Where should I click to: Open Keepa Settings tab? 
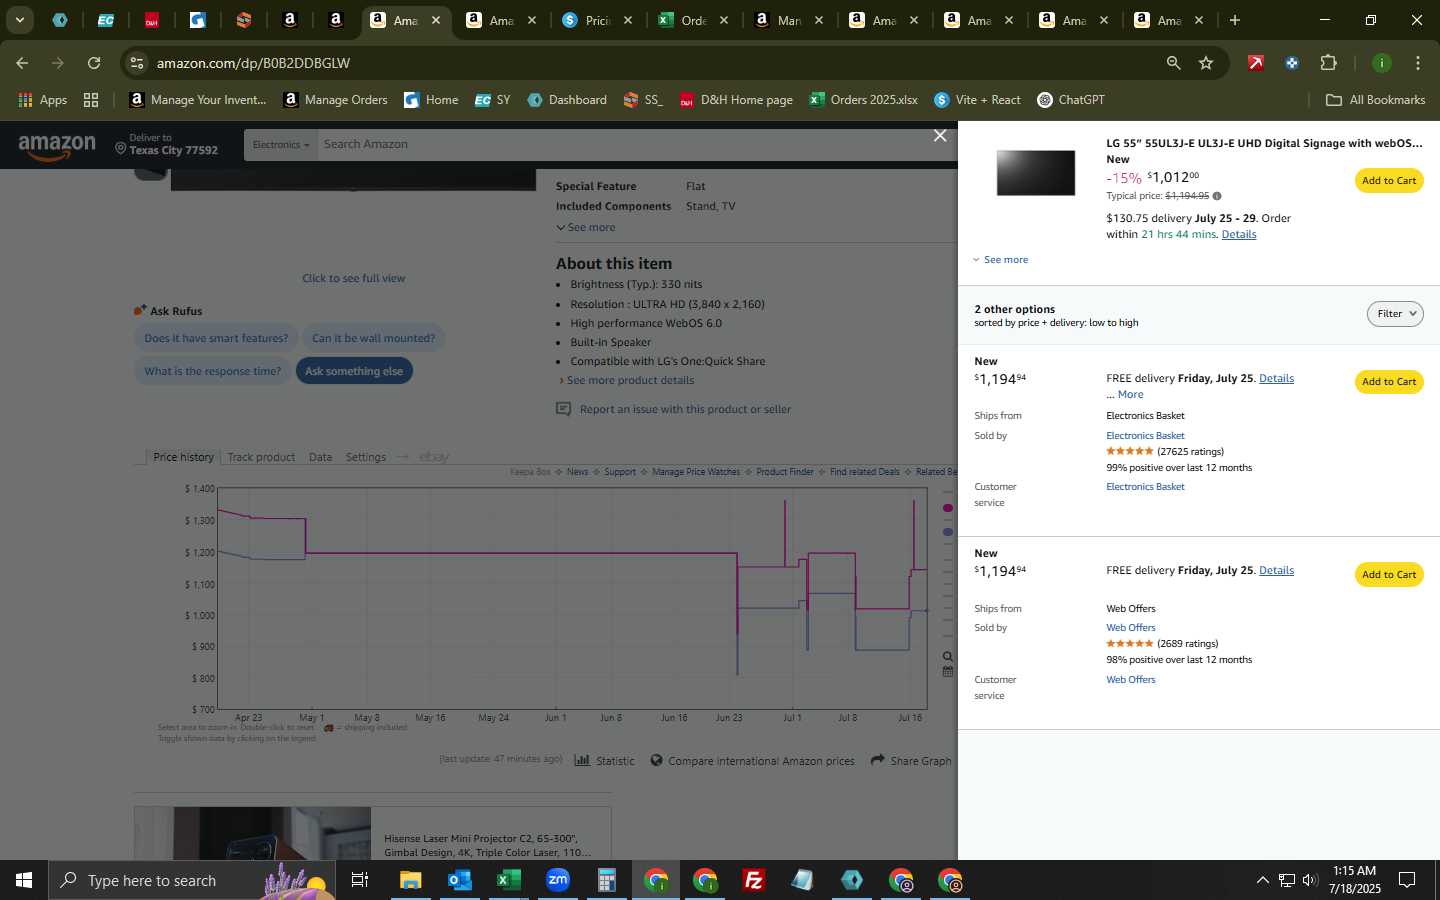coord(366,457)
